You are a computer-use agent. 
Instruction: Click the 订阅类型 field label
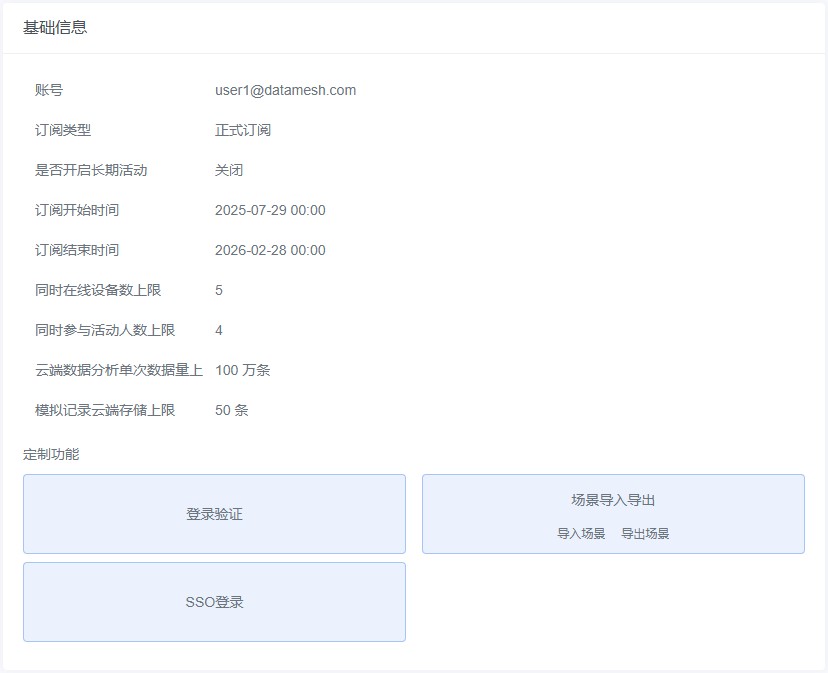63,130
